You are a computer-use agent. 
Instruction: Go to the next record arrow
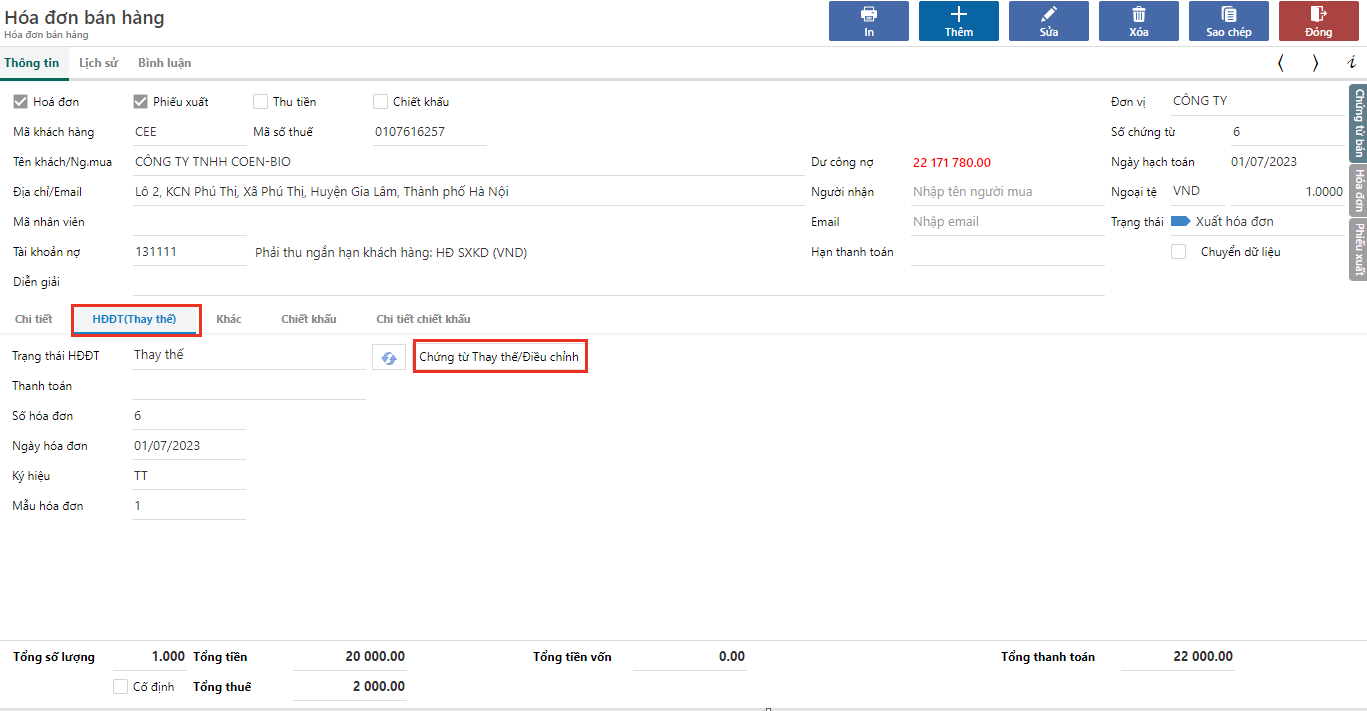pos(1315,63)
